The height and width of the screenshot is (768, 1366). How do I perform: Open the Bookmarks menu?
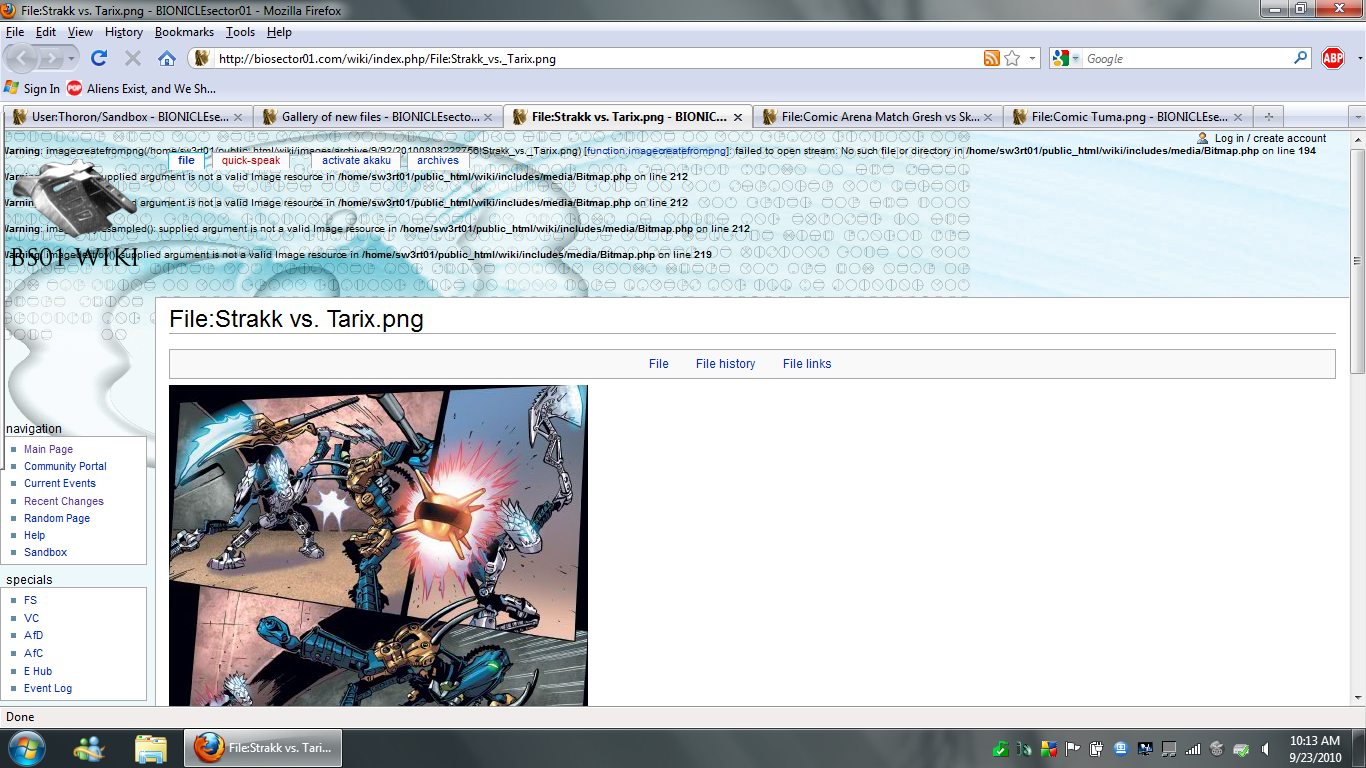tap(184, 32)
